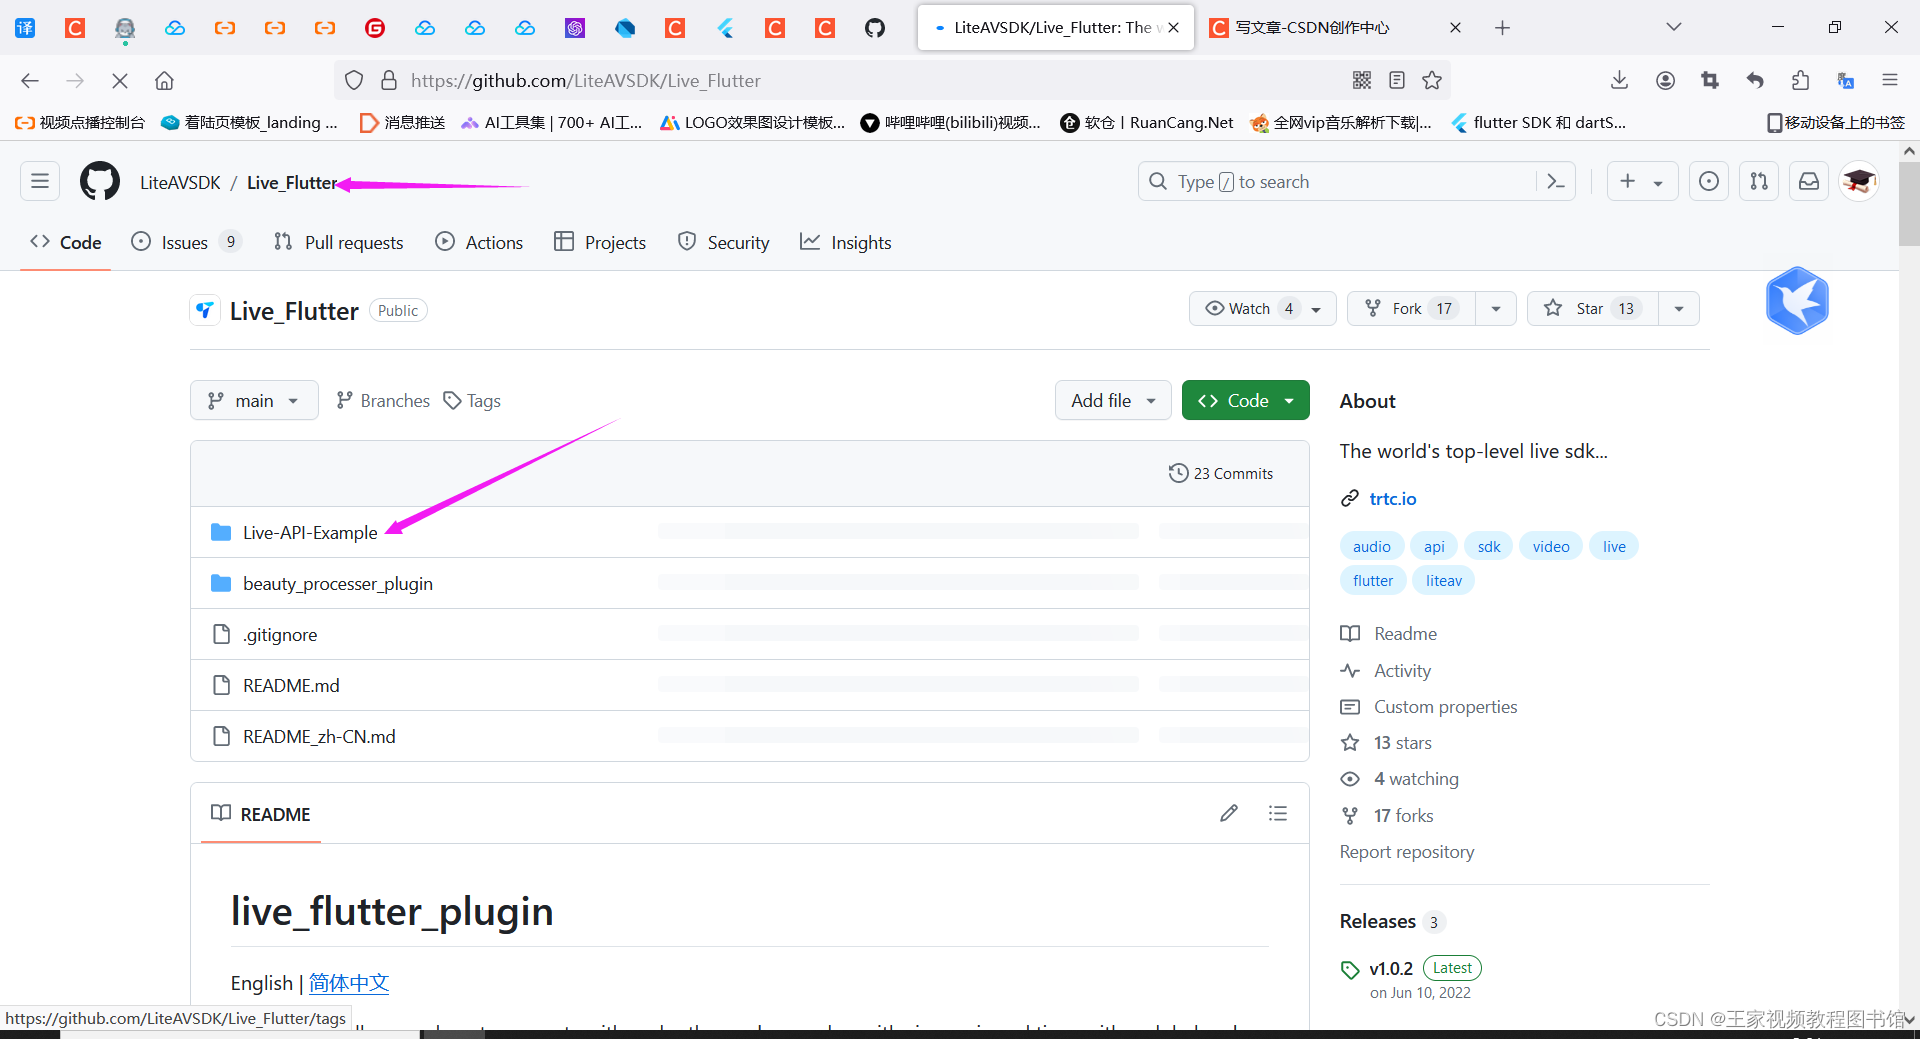
Task: Edit the README with the pencil icon
Action: coord(1229,813)
